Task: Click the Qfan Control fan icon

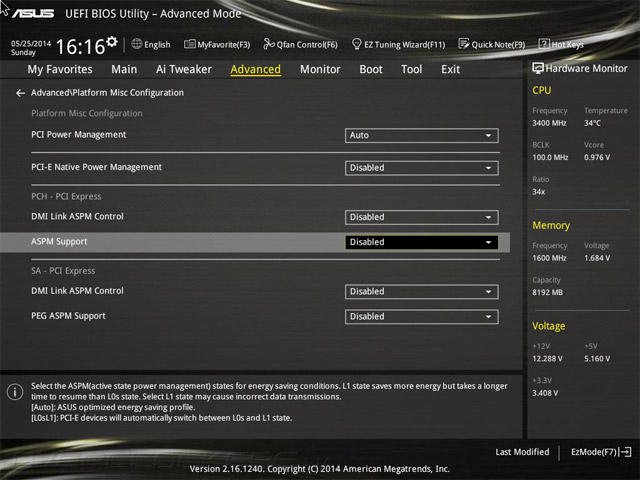Action: pos(269,44)
